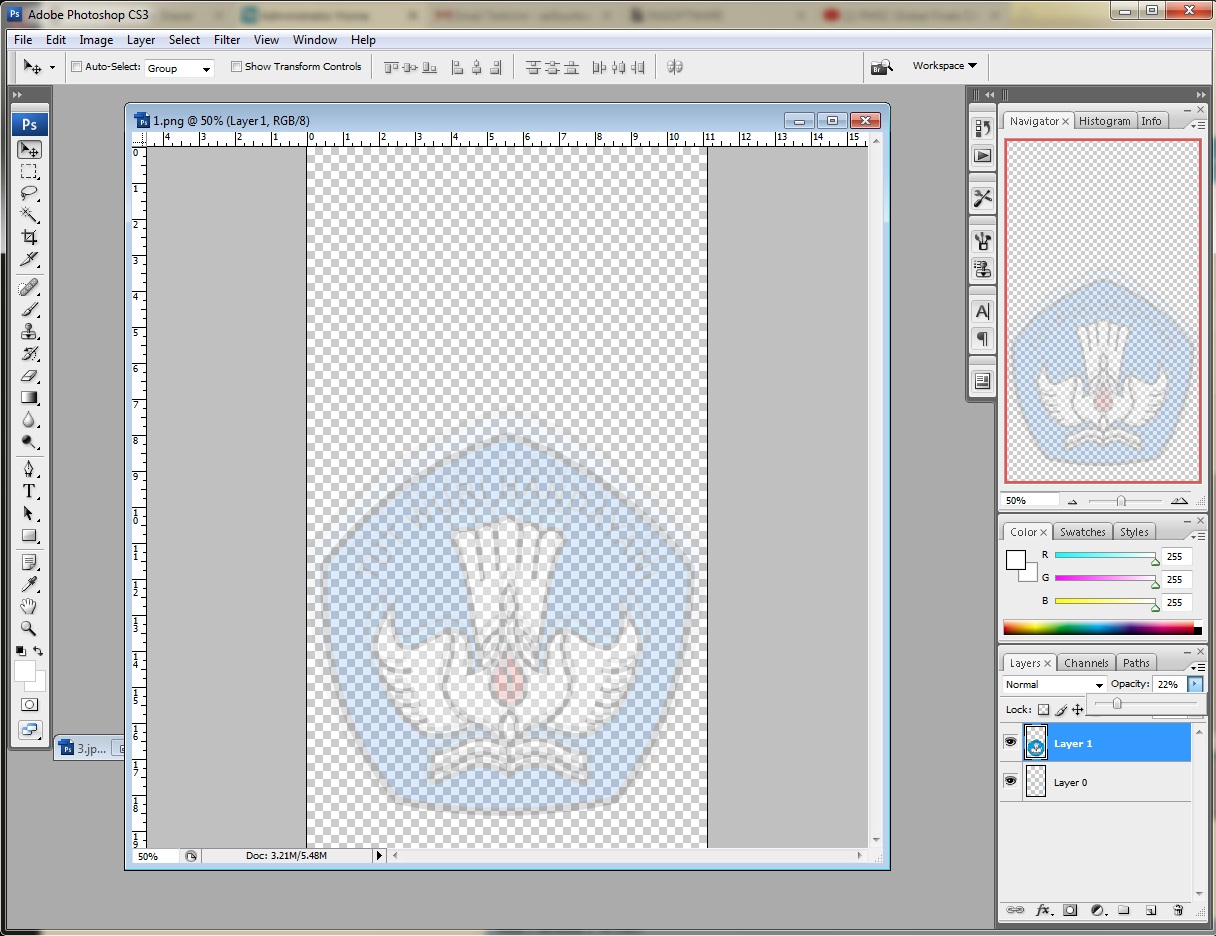Select the Lasso tool
The height and width of the screenshot is (936, 1216).
[x=29, y=193]
